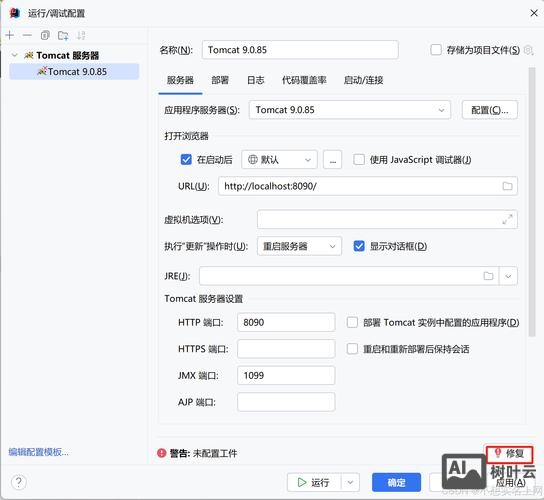Switch to the 日志 tab
This screenshot has width=544, height=500.
click(256, 80)
